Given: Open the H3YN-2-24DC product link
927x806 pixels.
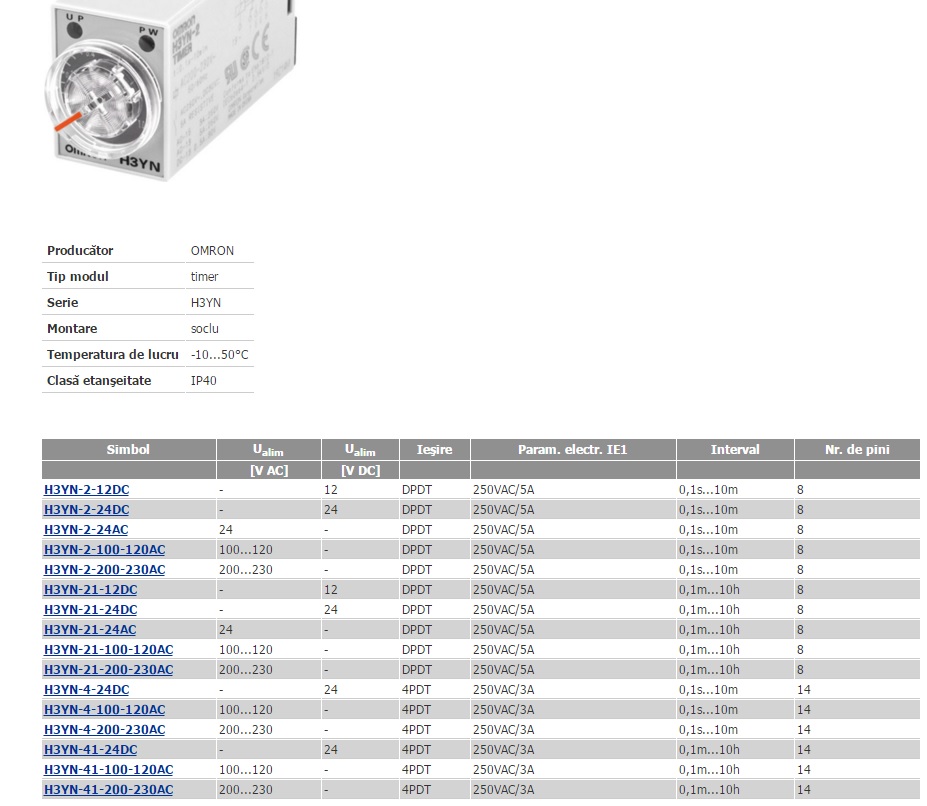Looking at the screenshot, I should (86, 510).
